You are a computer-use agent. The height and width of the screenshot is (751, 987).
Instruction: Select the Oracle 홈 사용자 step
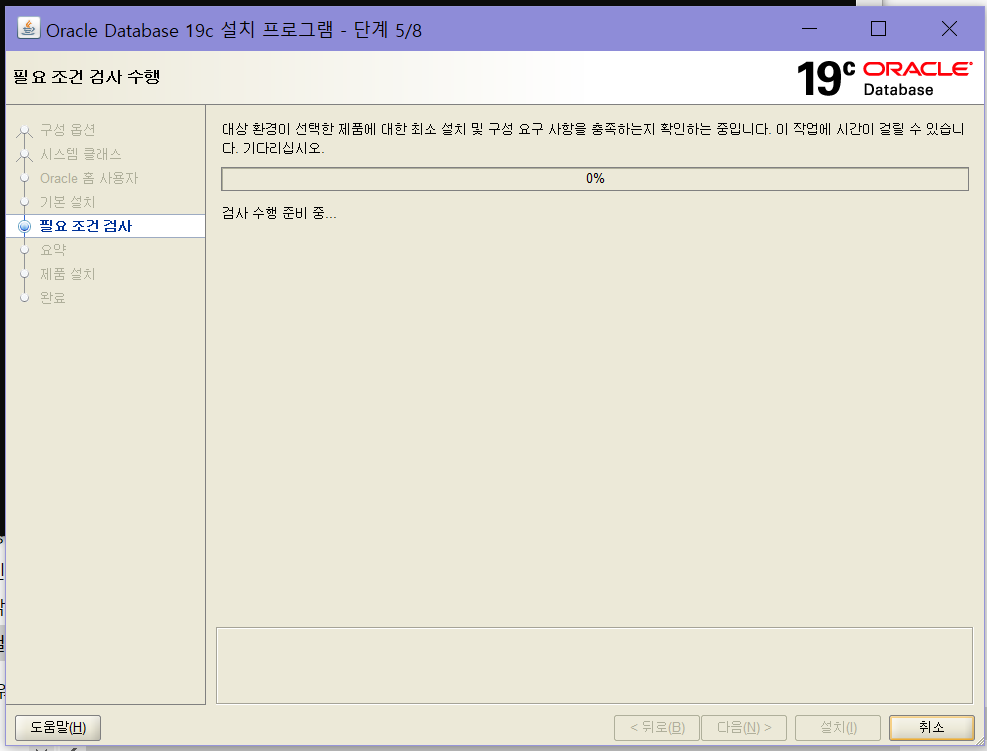click(89, 178)
